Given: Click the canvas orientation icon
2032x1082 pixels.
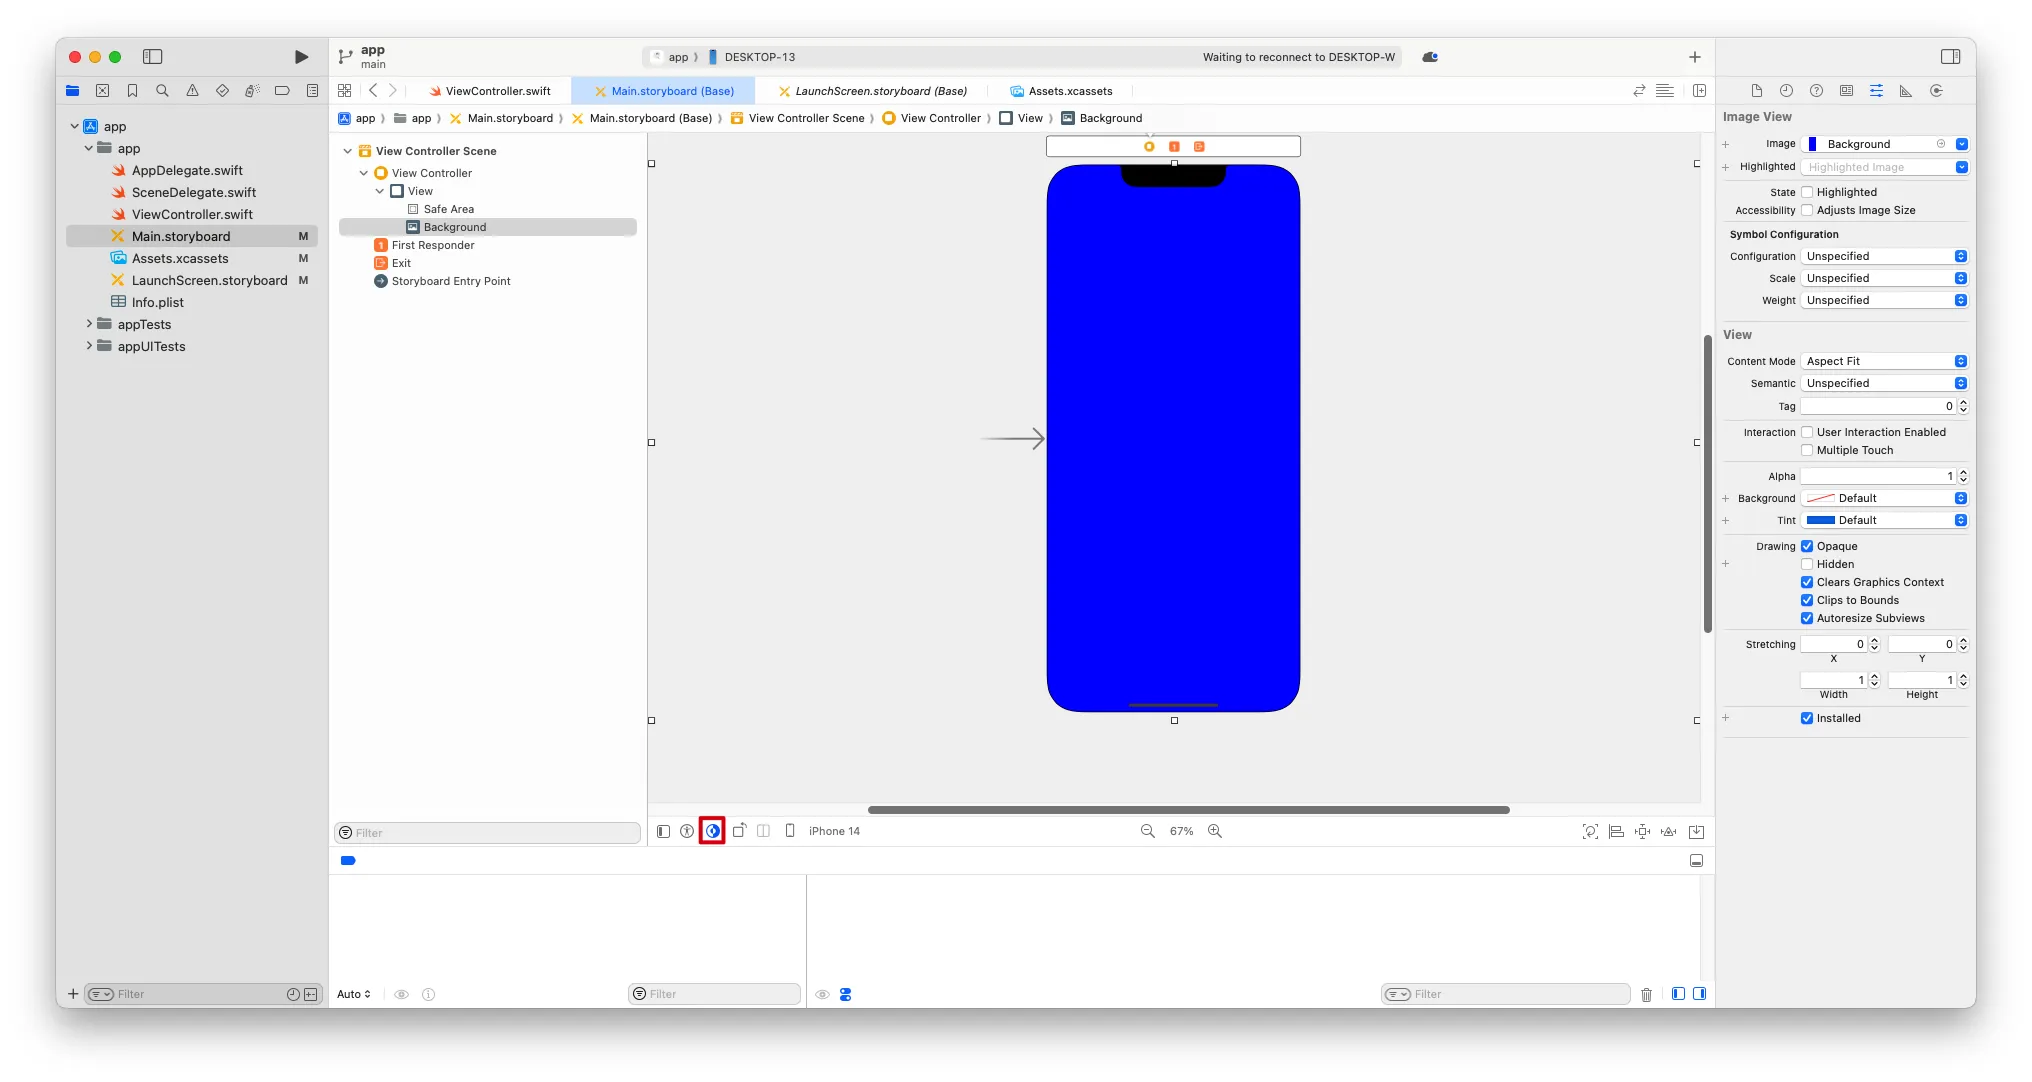Looking at the screenshot, I should pos(739,831).
